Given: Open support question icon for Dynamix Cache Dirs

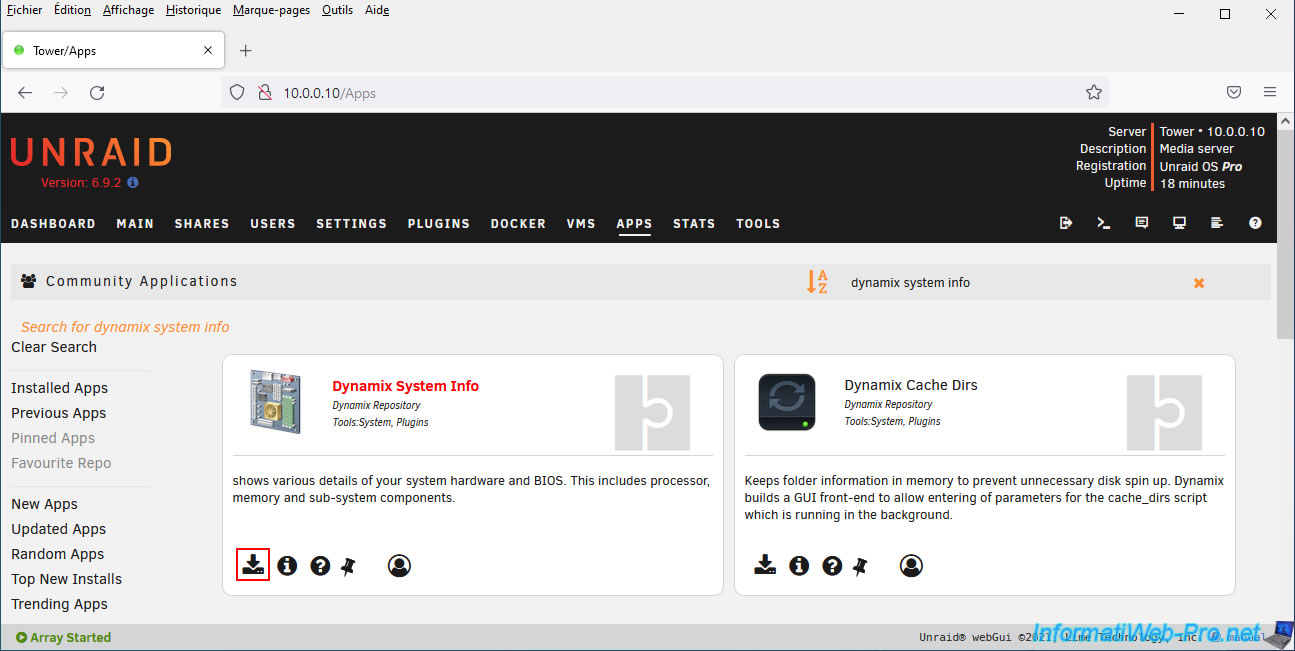Looking at the screenshot, I should coord(832,566).
